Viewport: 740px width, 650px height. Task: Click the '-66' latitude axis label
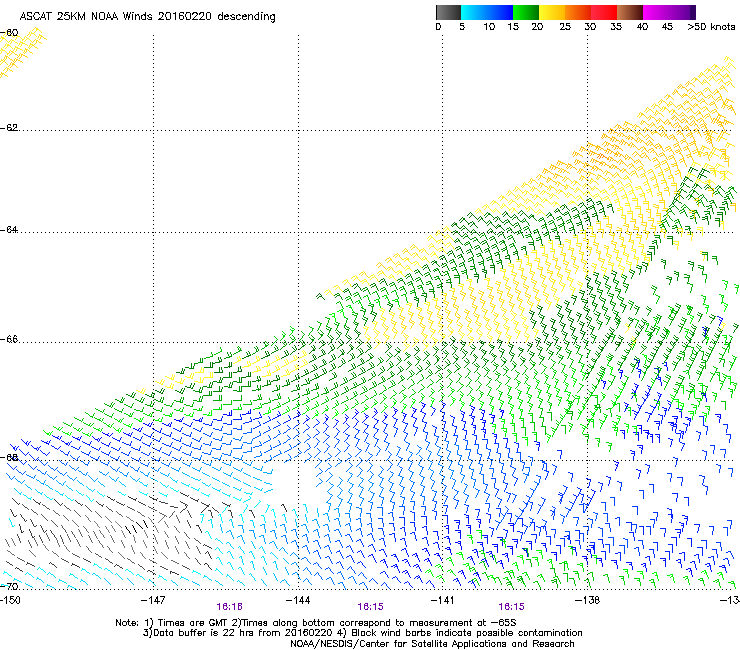[9, 339]
